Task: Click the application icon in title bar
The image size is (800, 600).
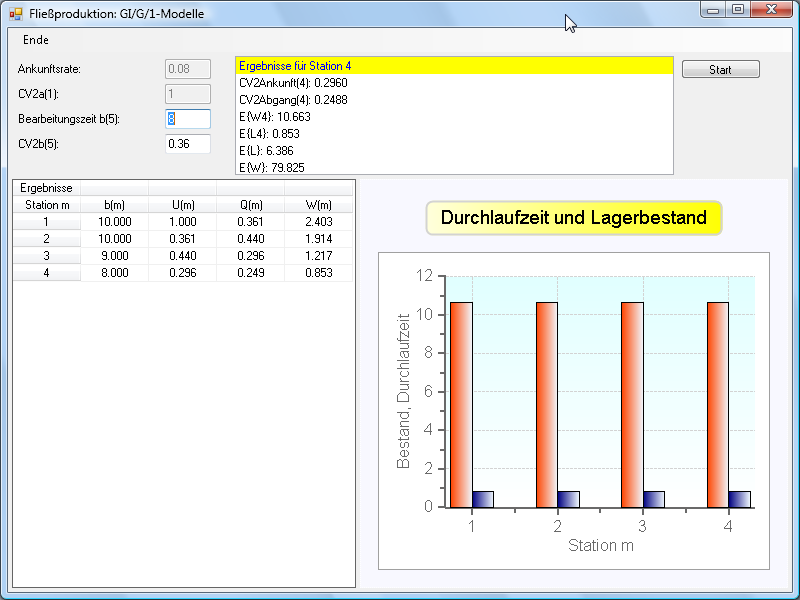Action: pyautogui.click(x=15, y=13)
